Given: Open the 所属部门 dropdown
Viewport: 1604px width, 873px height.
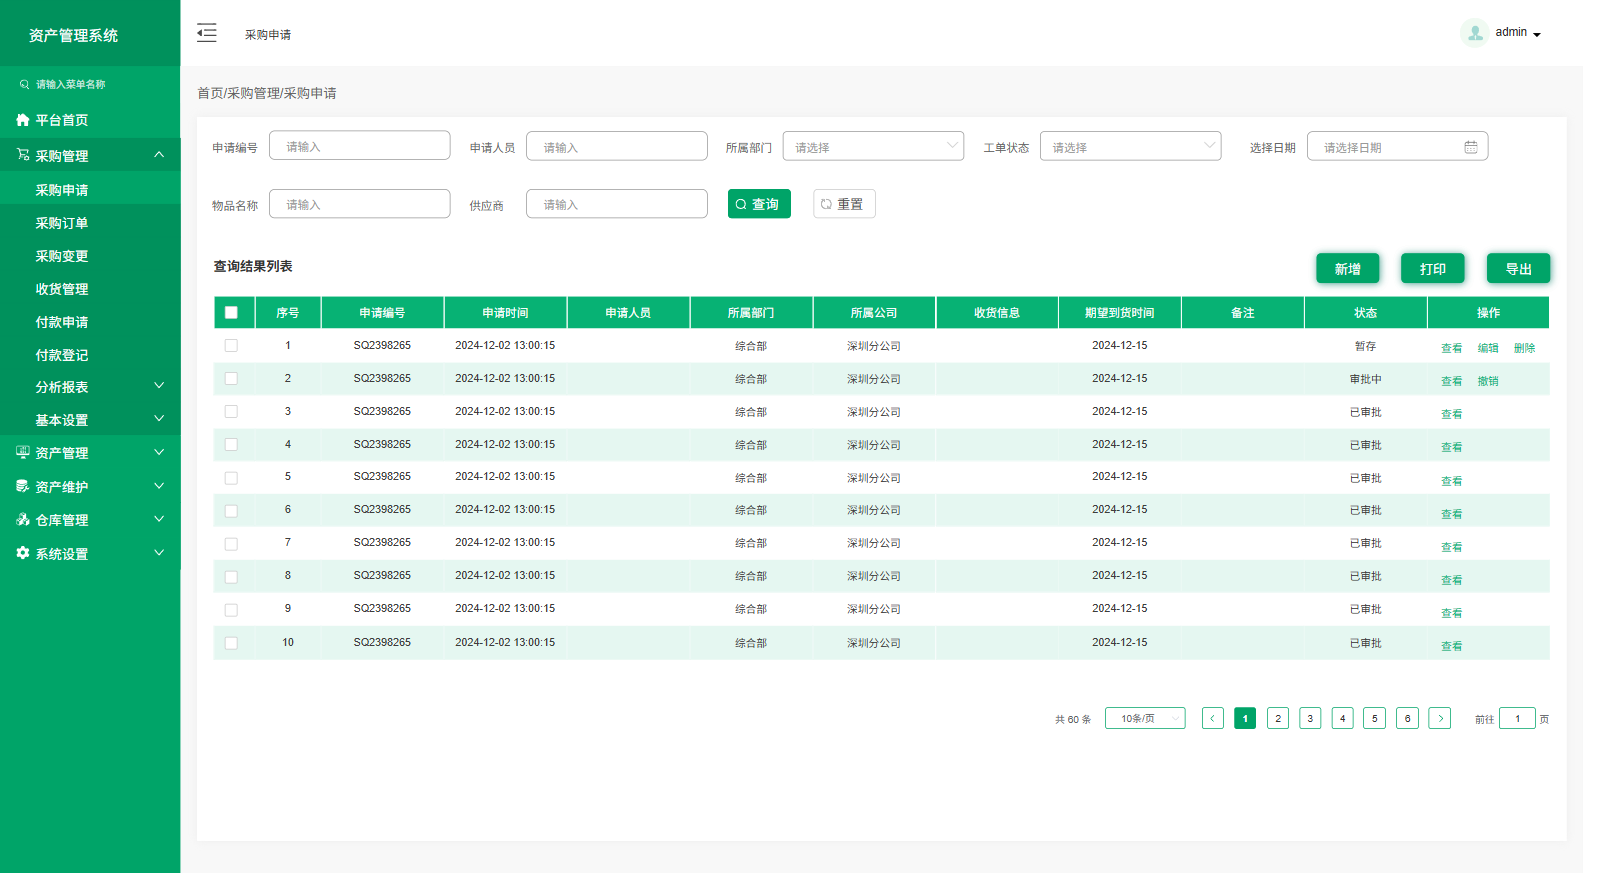Looking at the screenshot, I should [x=872, y=147].
